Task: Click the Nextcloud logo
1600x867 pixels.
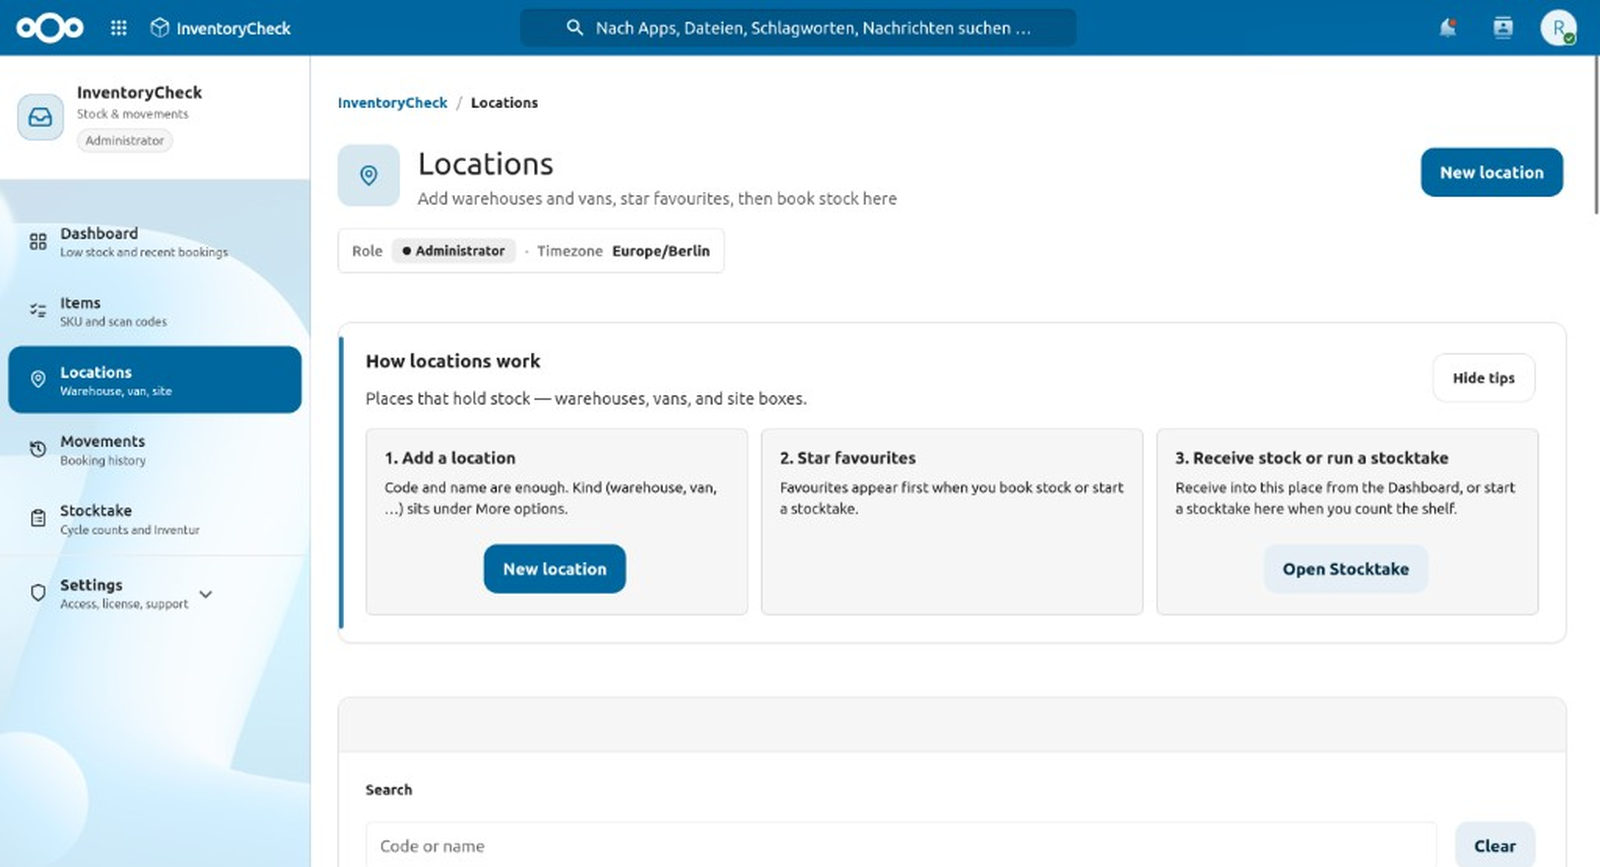Action: click(50, 28)
